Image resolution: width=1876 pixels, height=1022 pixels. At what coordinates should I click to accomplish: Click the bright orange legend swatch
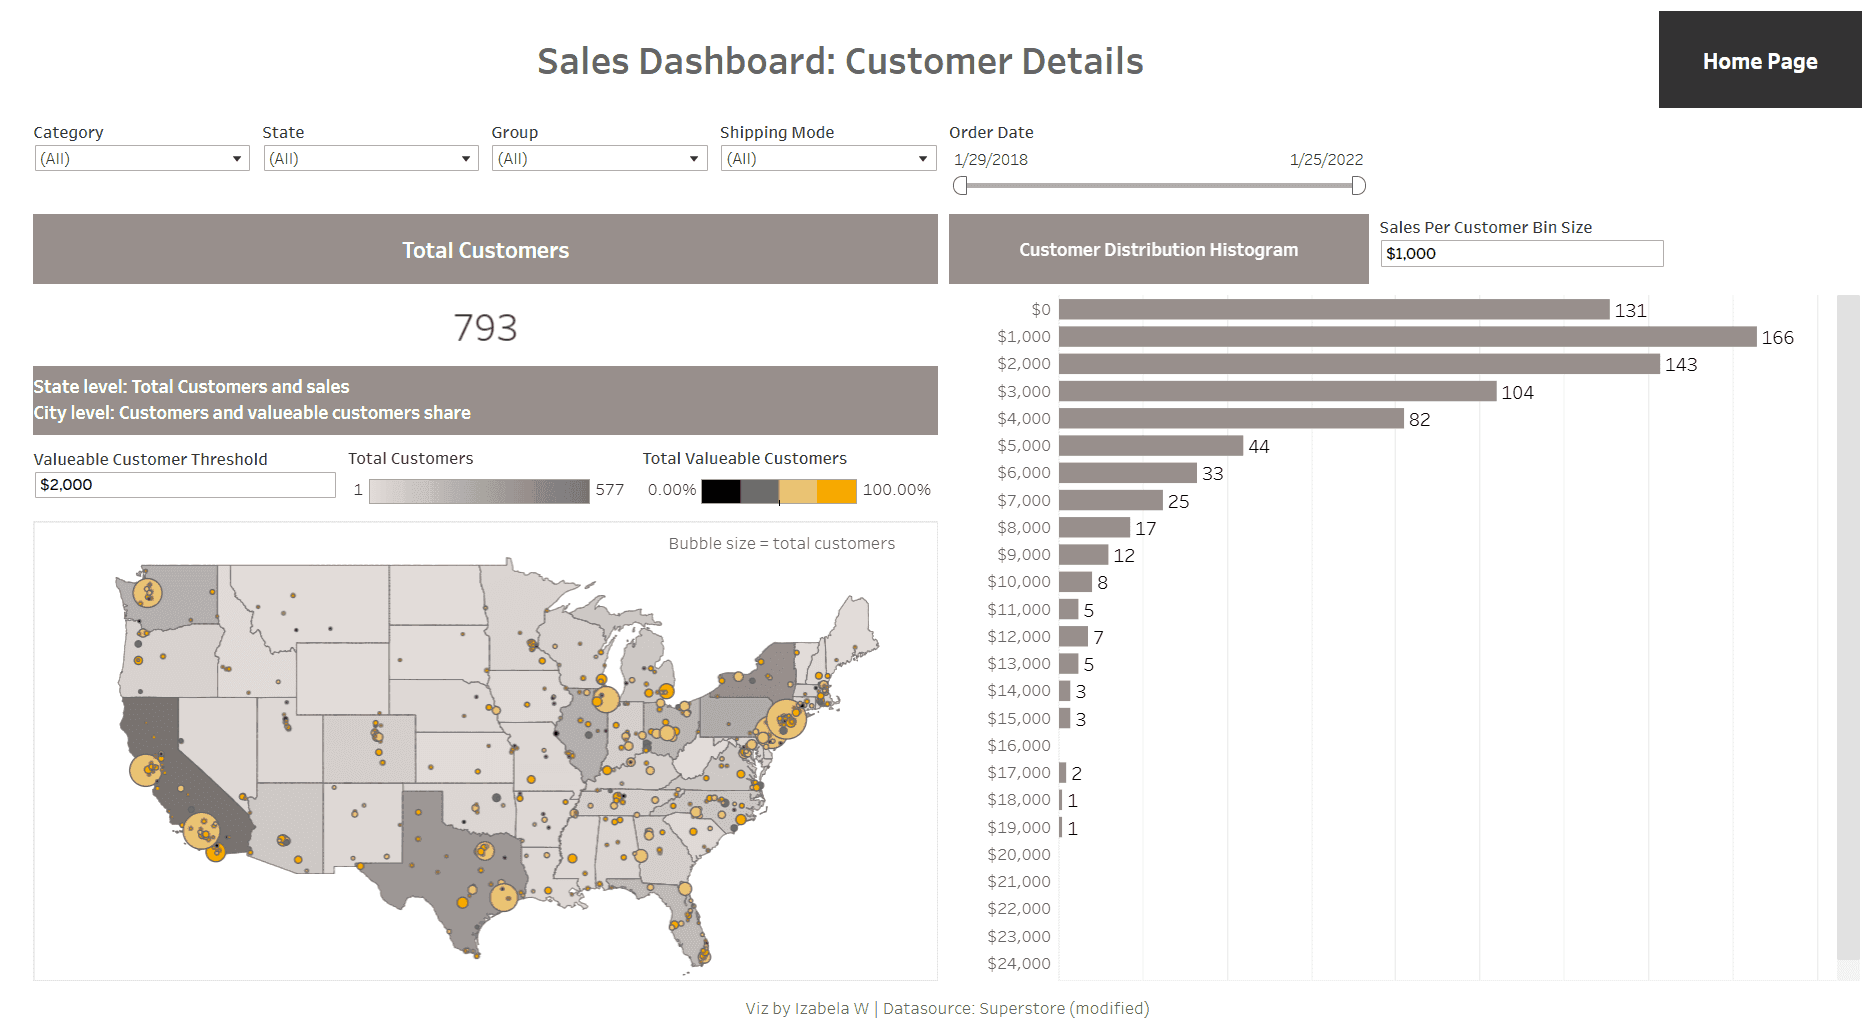coord(837,491)
